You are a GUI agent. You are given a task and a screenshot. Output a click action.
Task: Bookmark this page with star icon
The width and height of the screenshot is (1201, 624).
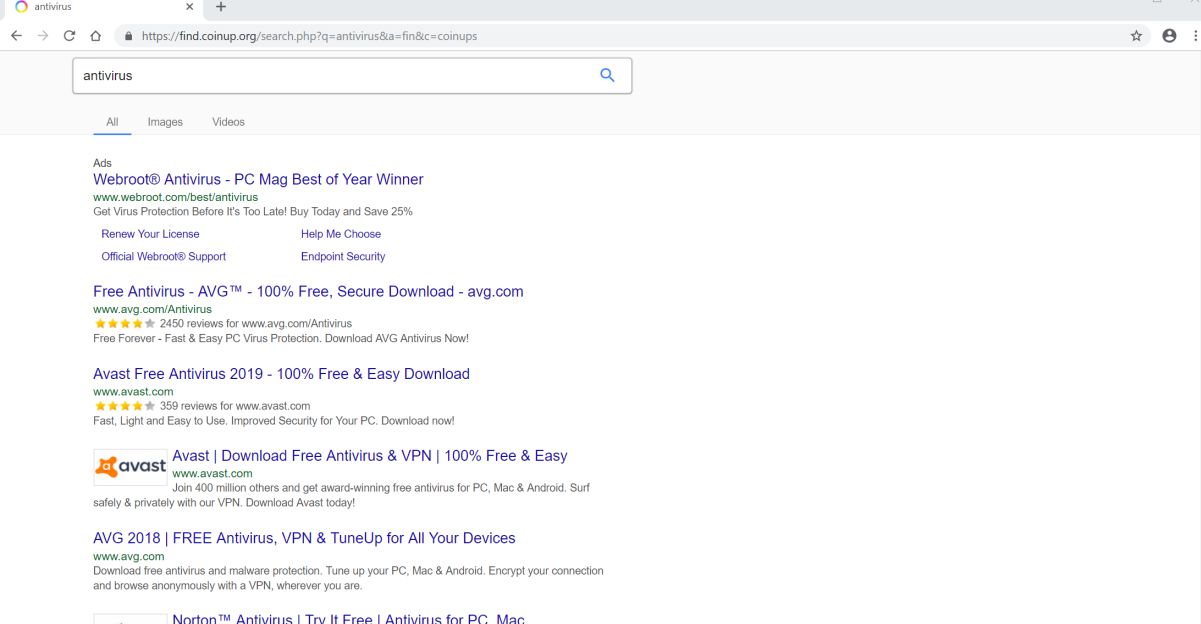pos(1136,36)
